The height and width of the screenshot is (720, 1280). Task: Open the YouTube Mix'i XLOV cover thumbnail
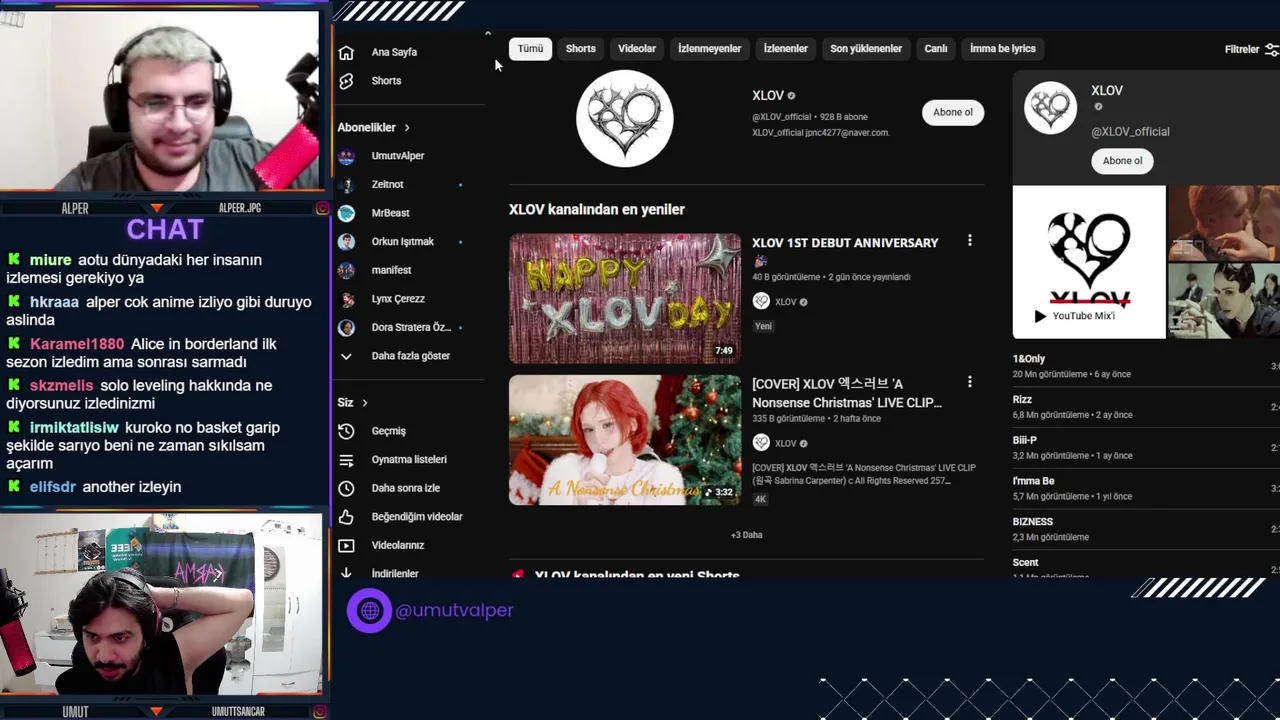[1089, 262]
